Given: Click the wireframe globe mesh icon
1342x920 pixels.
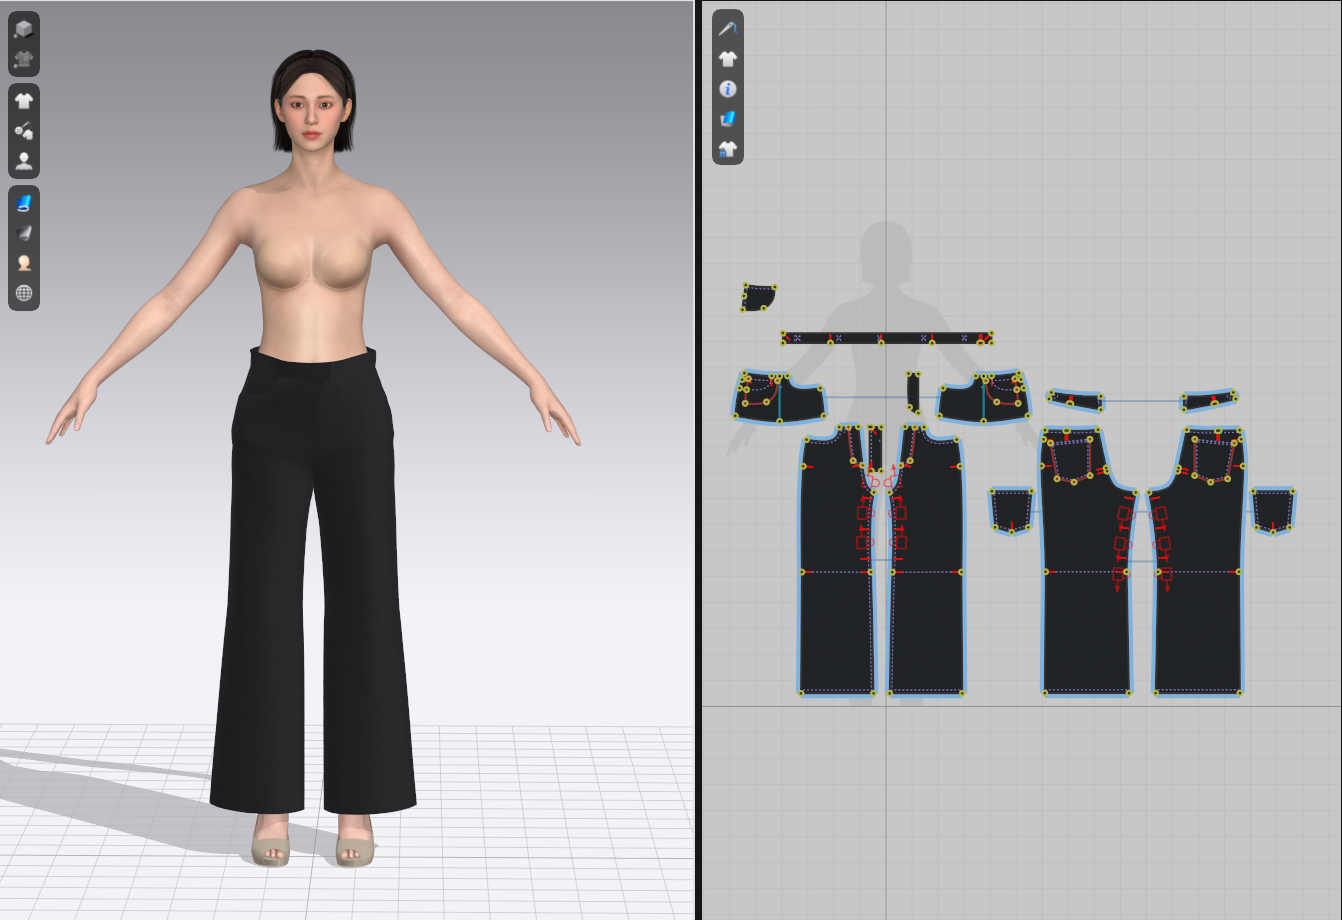Looking at the screenshot, I should (x=24, y=293).
